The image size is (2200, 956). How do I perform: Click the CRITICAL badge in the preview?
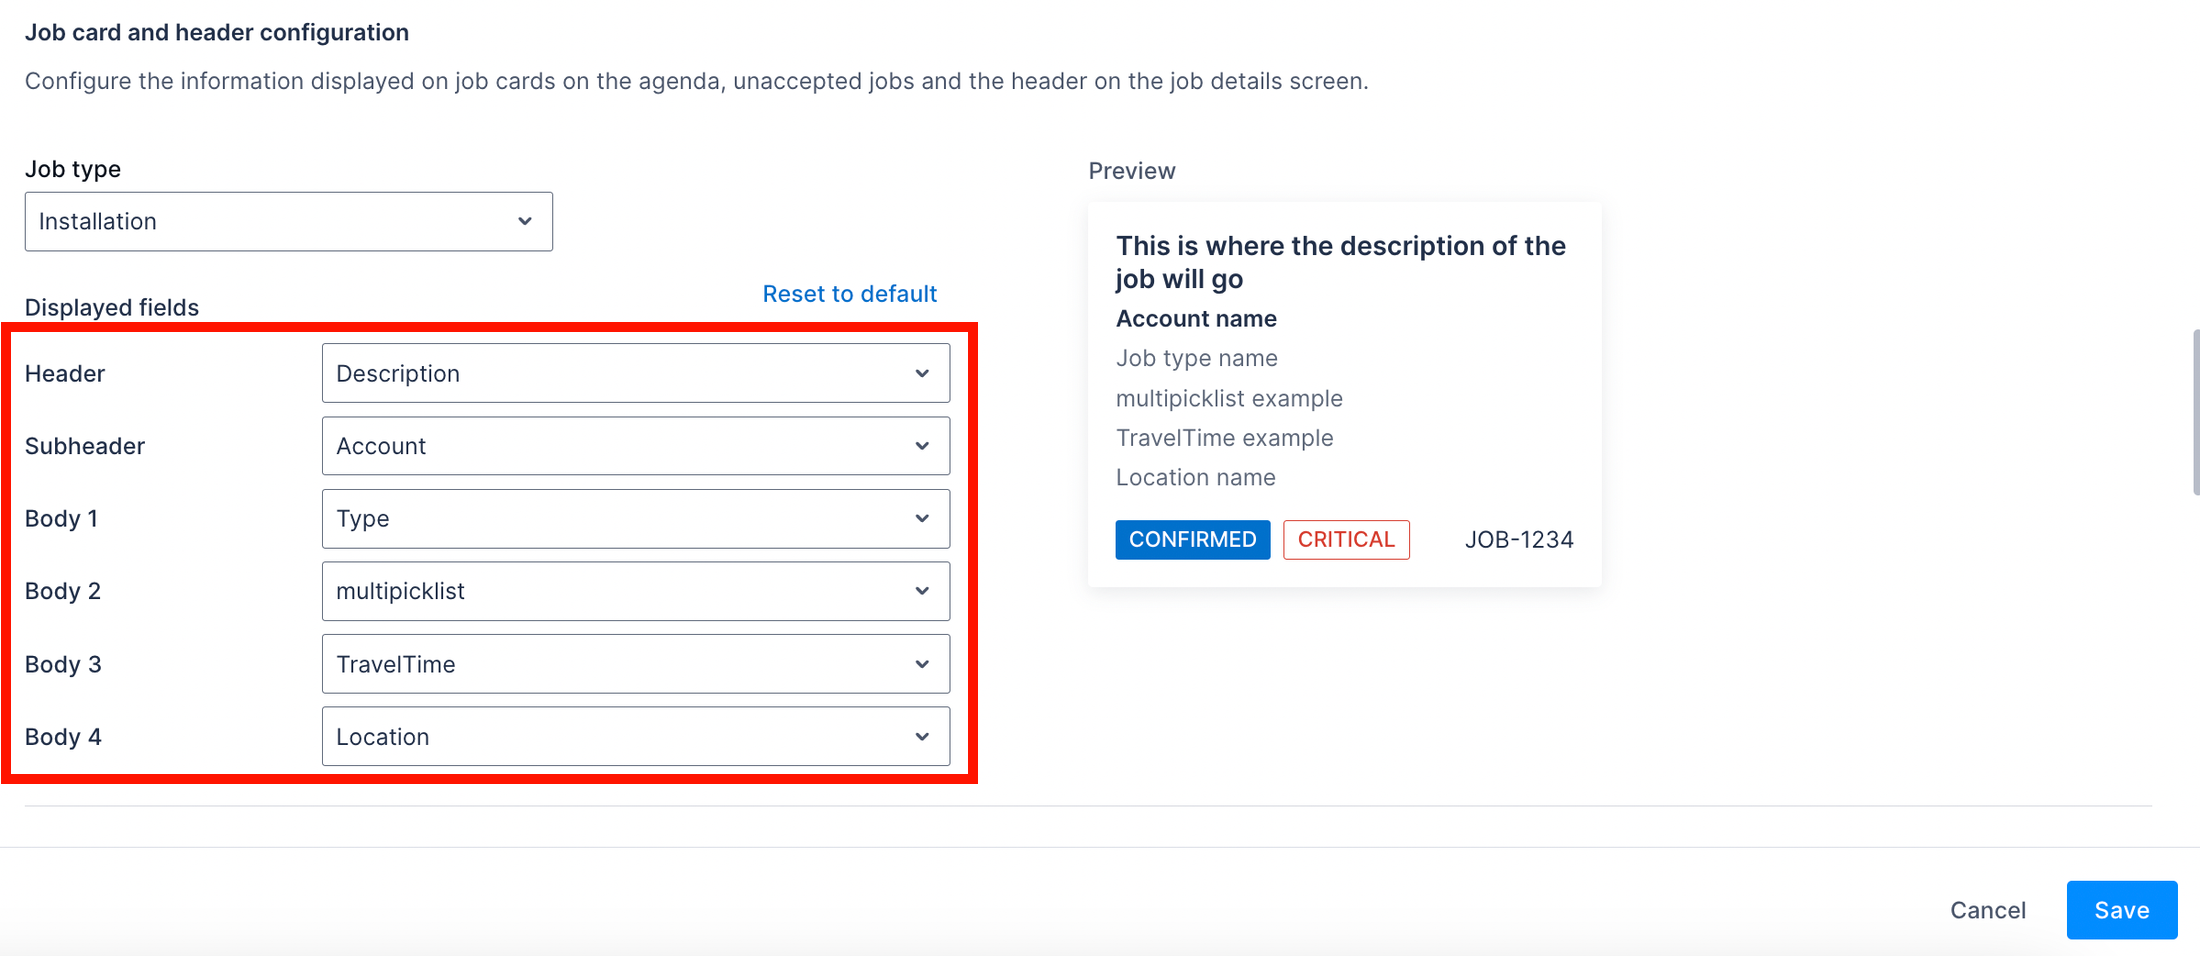point(1346,539)
